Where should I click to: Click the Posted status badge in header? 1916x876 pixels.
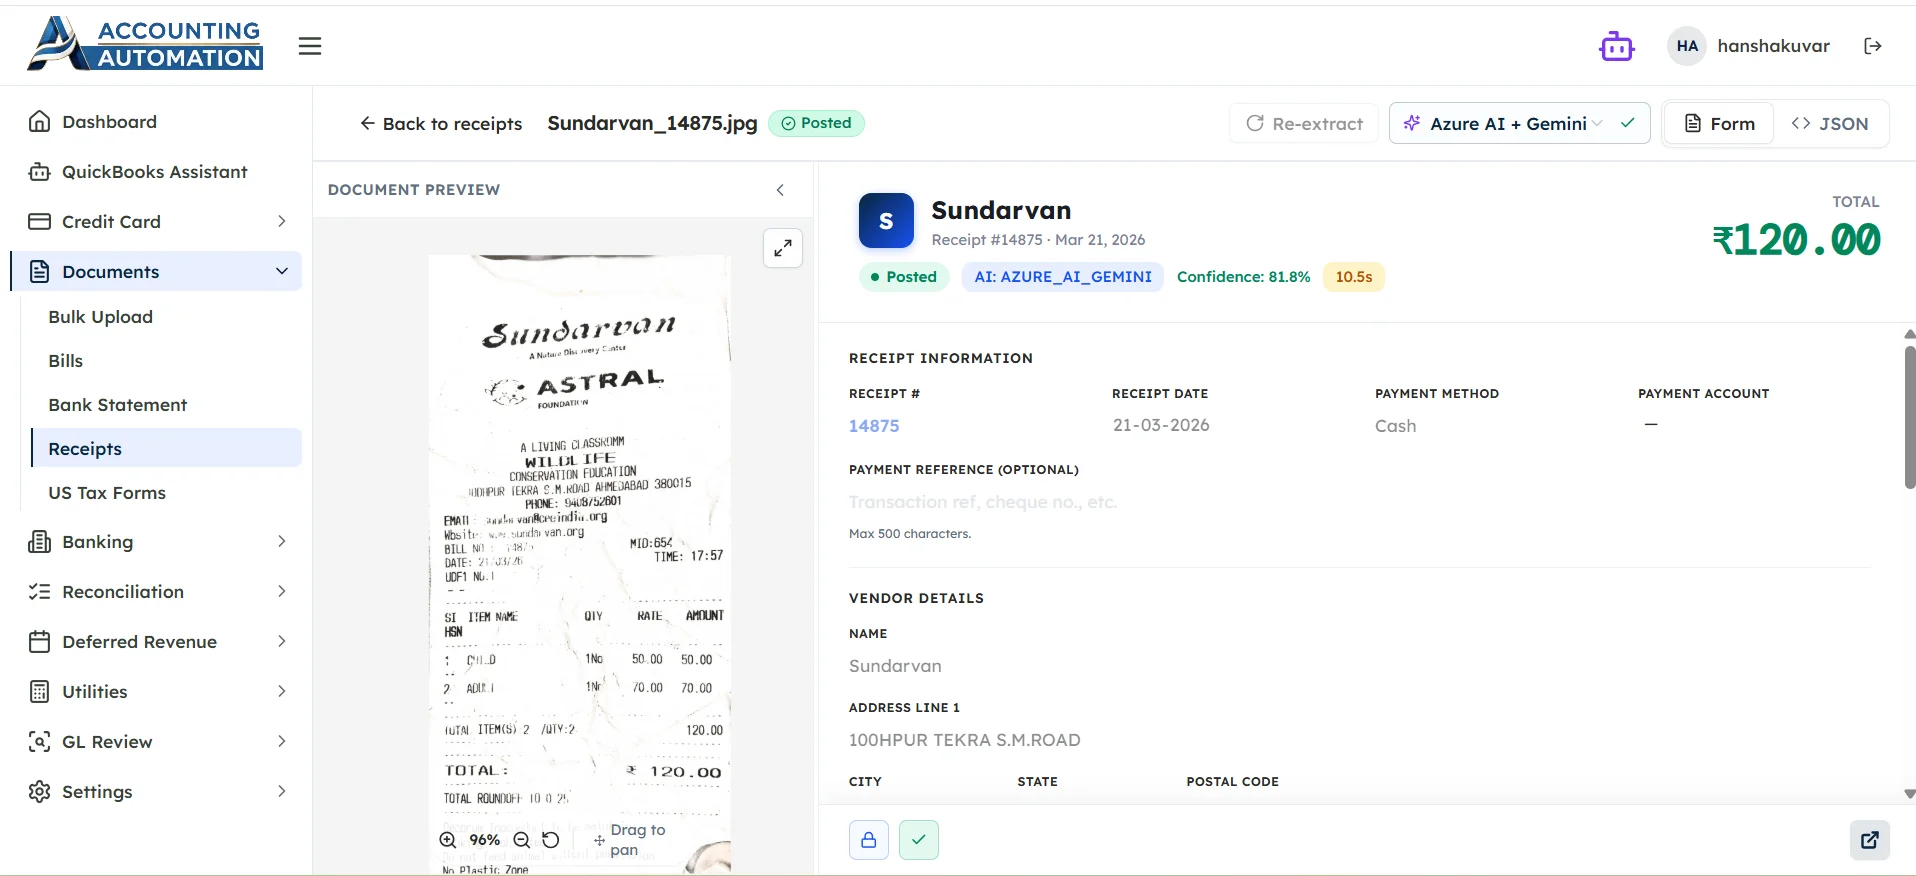[816, 123]
